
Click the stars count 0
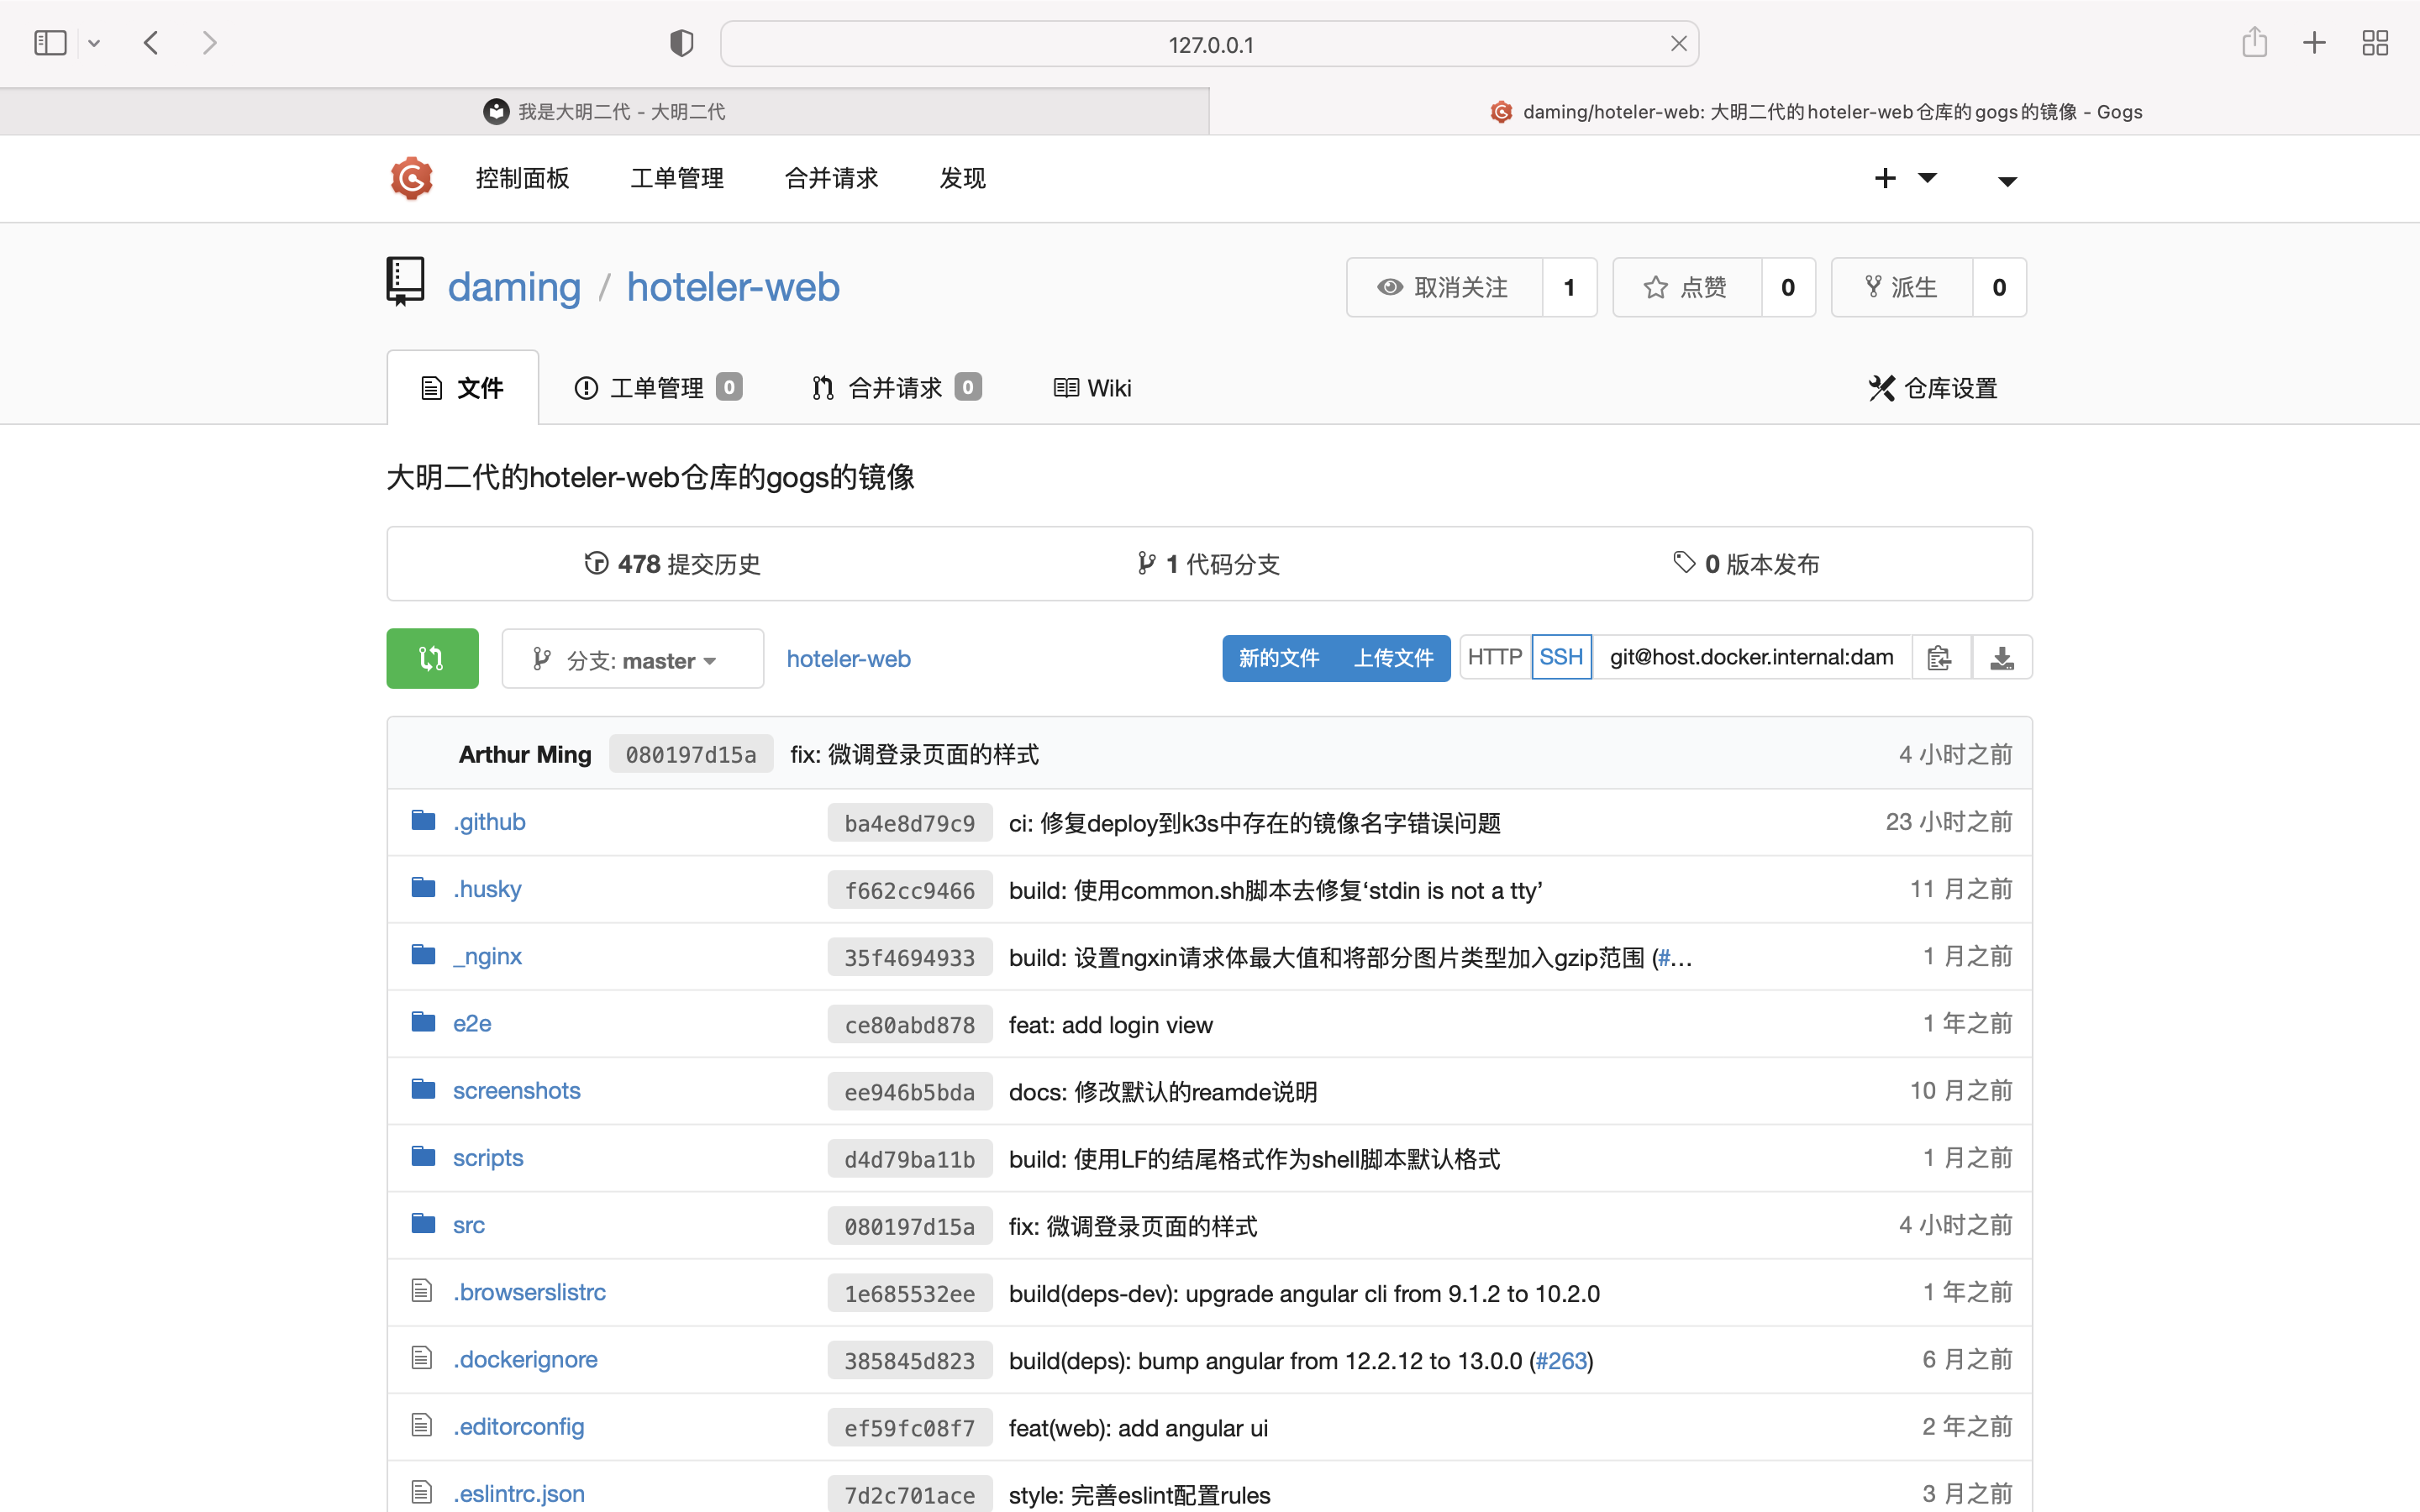click(1788, 288)
